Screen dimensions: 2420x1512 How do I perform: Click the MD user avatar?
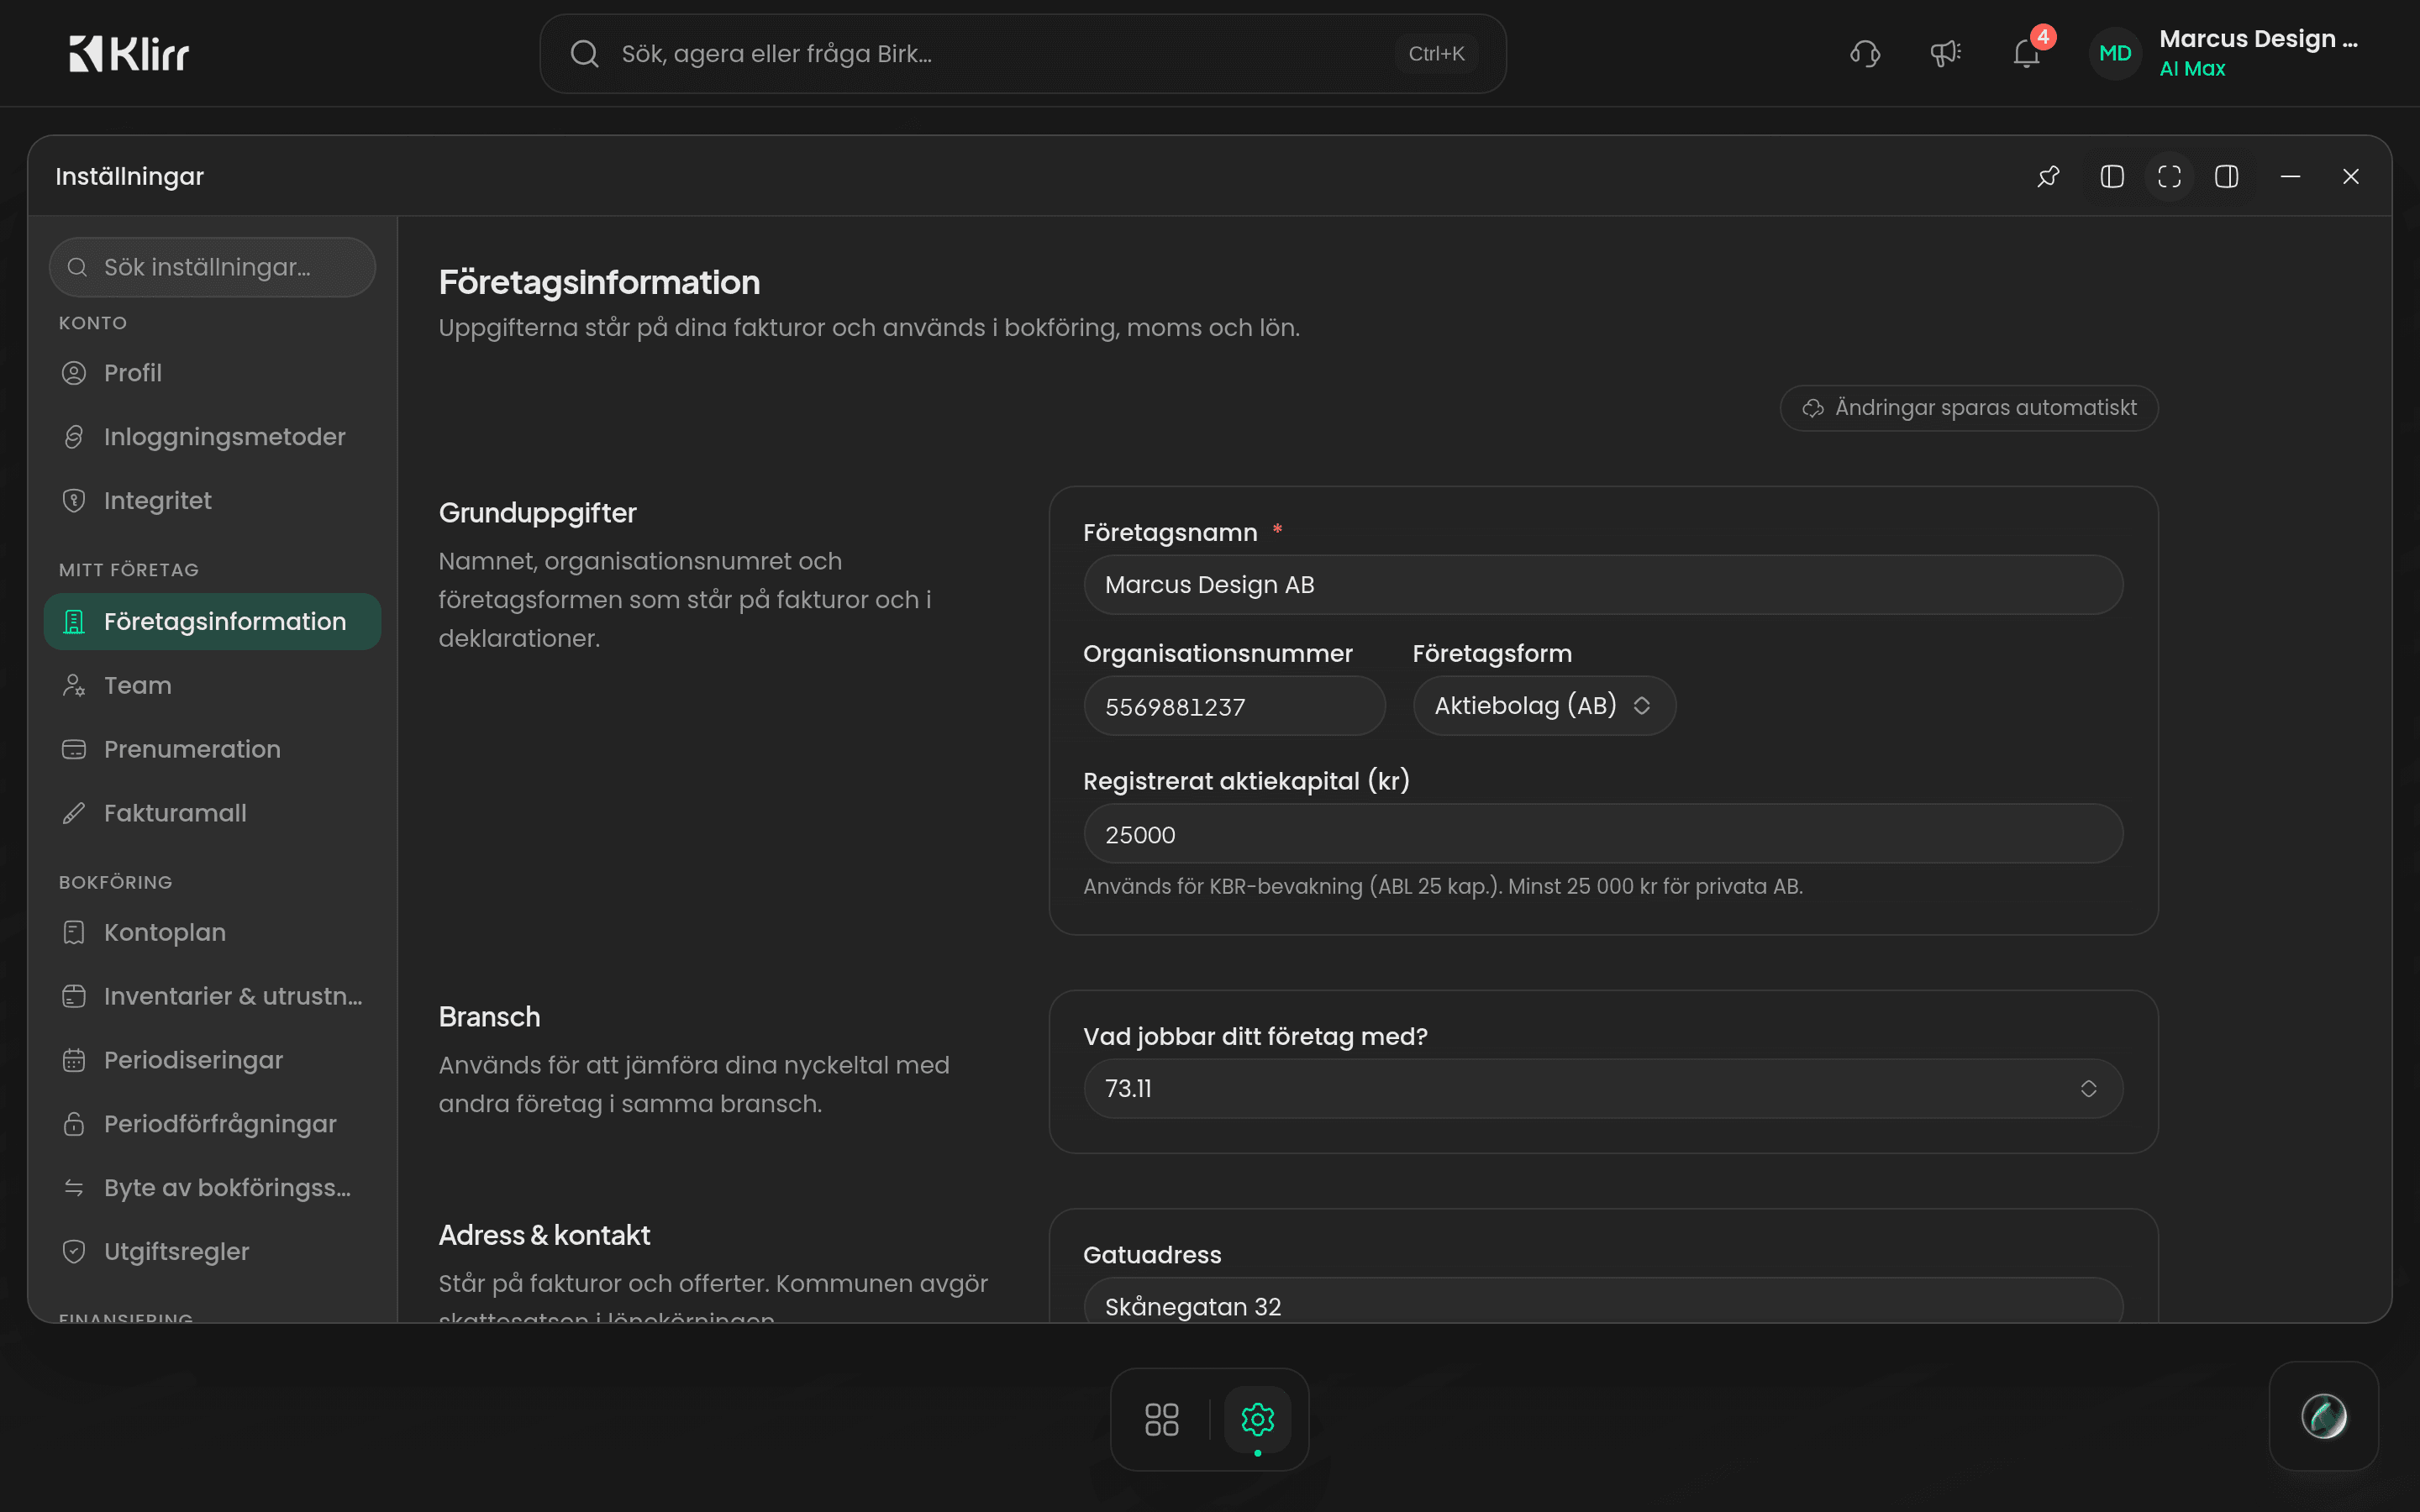(2115, 53)
